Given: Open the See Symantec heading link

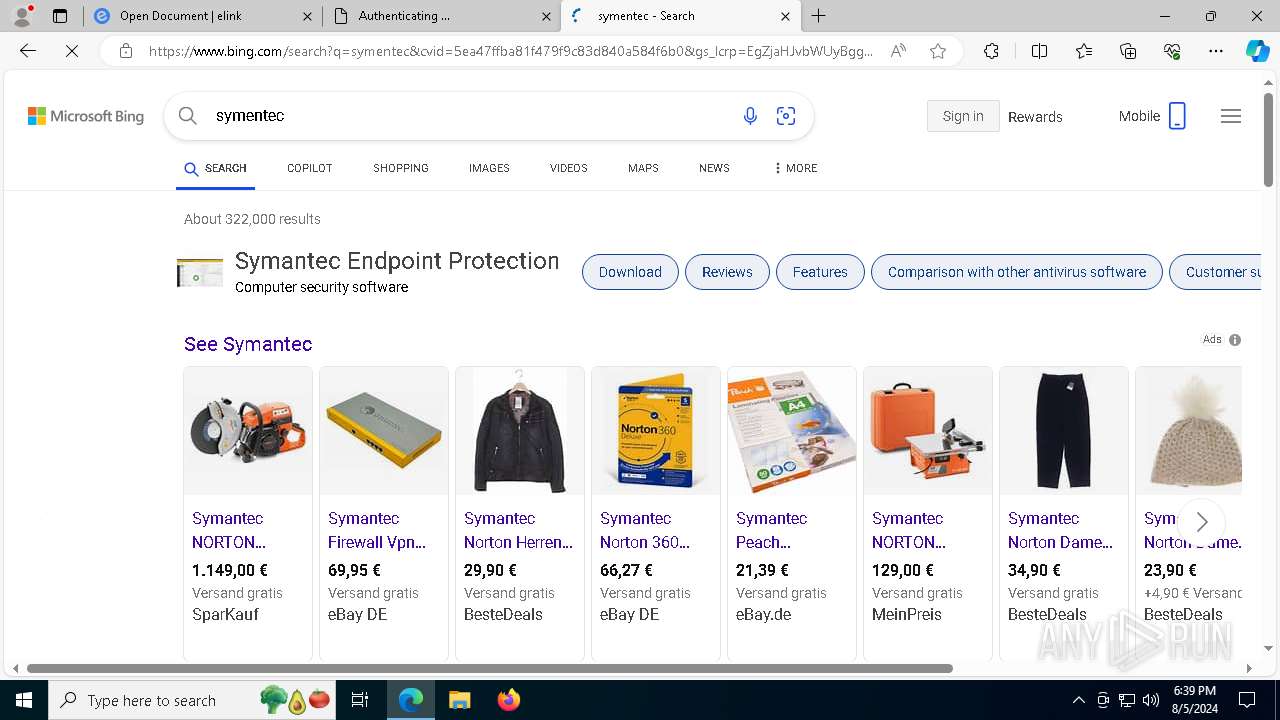Looking at the screenshot, I should click(x=248, y=344).
